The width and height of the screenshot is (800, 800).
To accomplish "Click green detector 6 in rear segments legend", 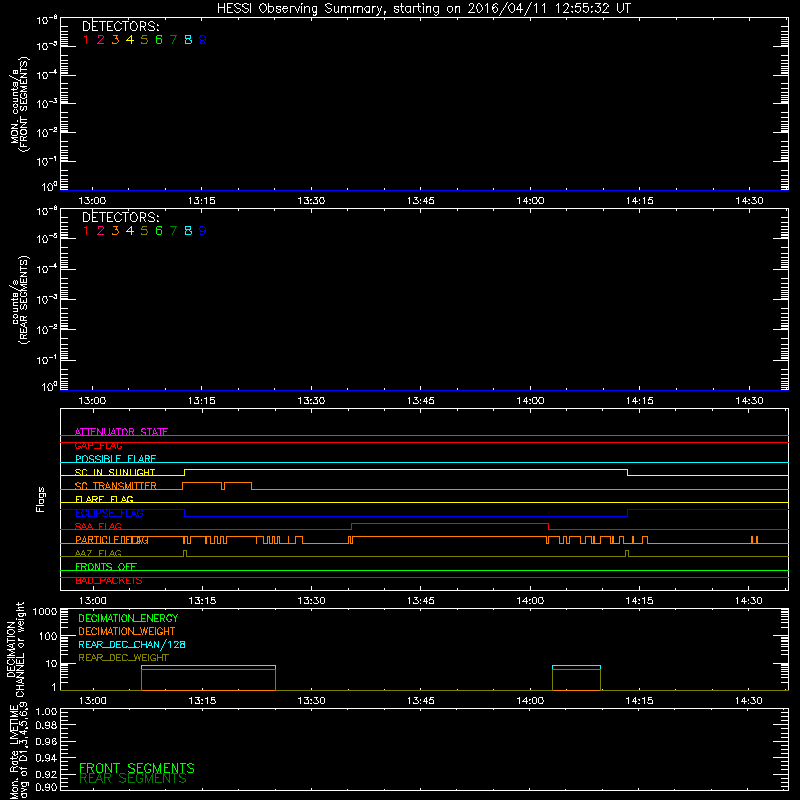I will [x=159, y=231].
